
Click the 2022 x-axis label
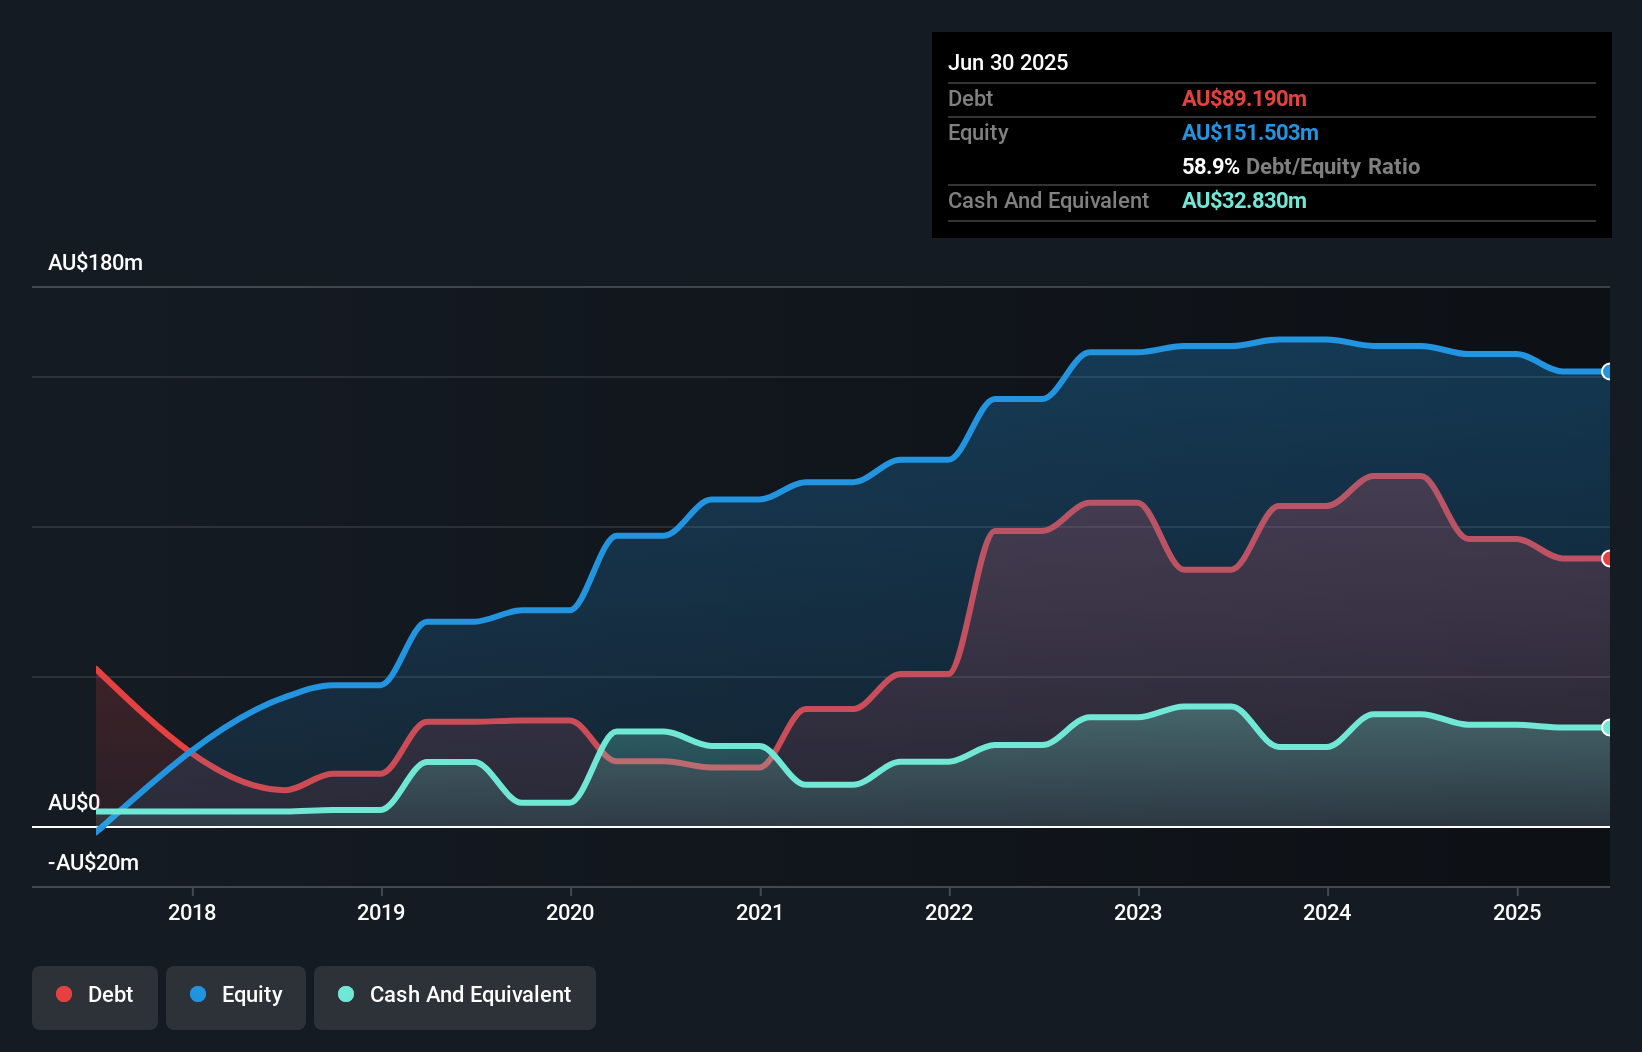coord(949,912)
